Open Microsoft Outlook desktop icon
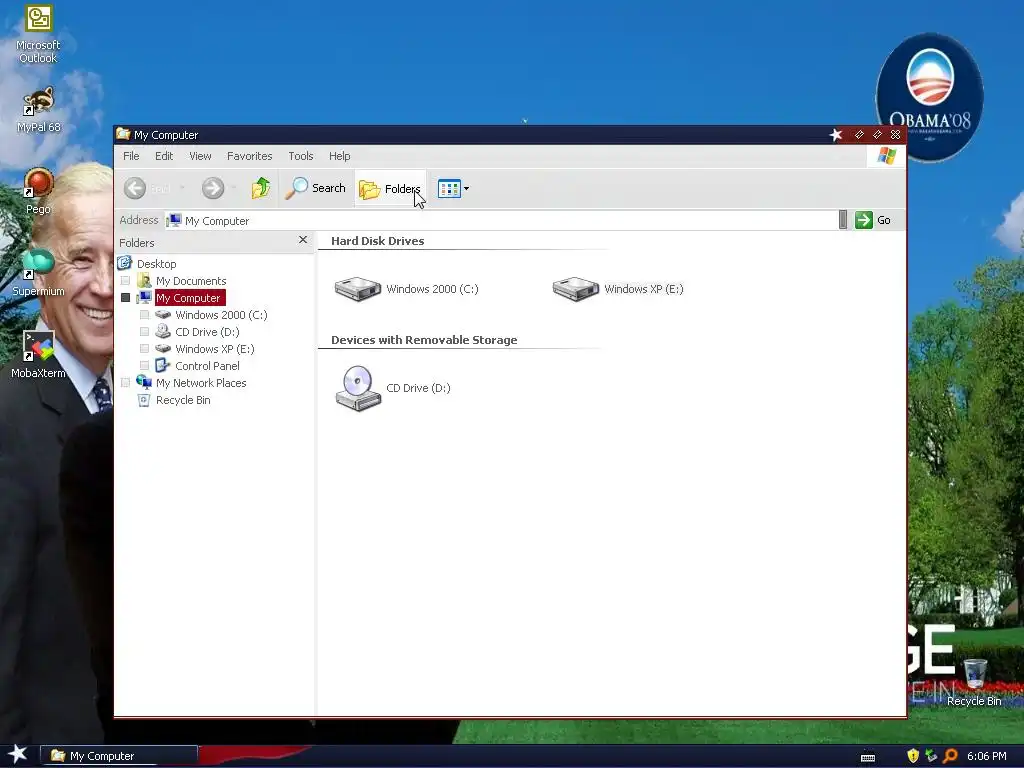Viewport: 1024px width, 768px height. coord(38,35)
